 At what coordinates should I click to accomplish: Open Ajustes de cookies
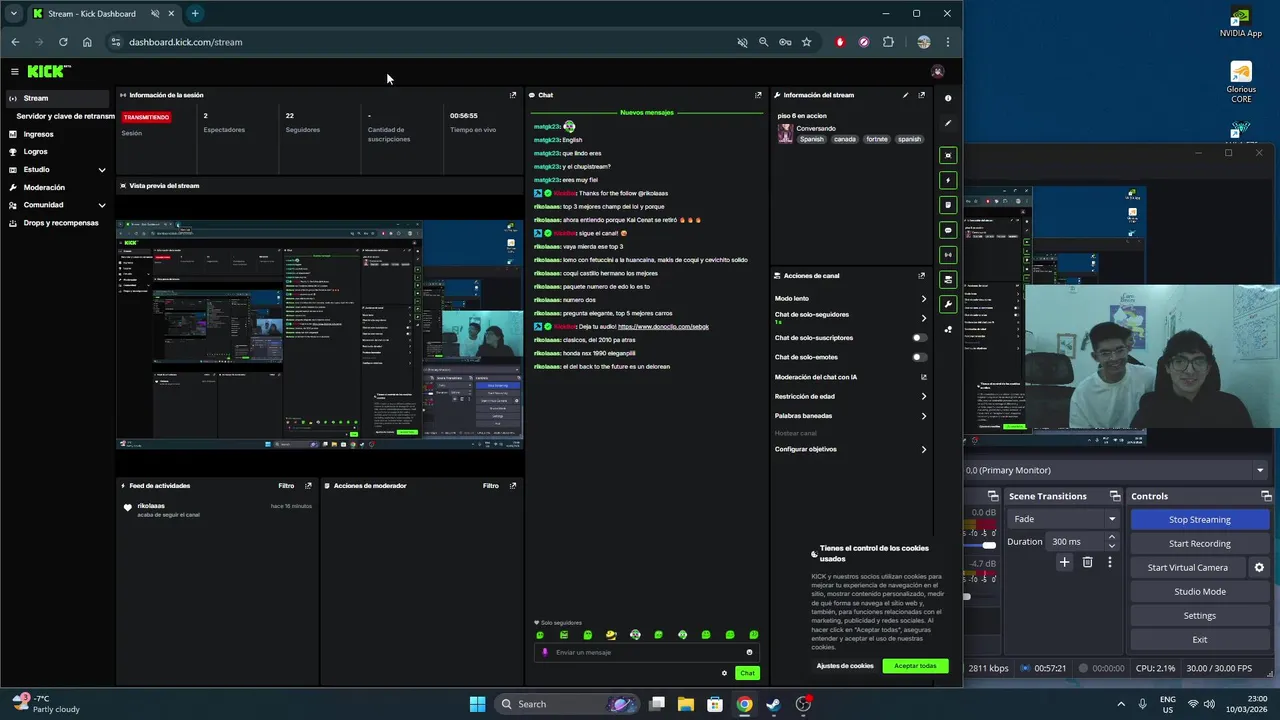pyautogui.click(x=845, y=666)
